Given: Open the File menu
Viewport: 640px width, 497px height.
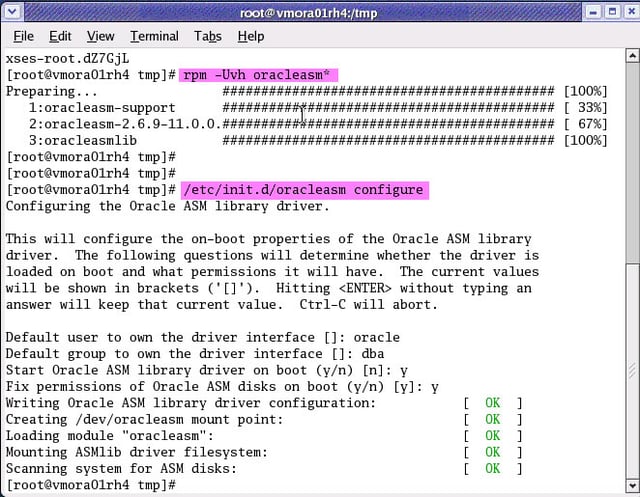Looking at the screenshot, I should tap(23, 36).
